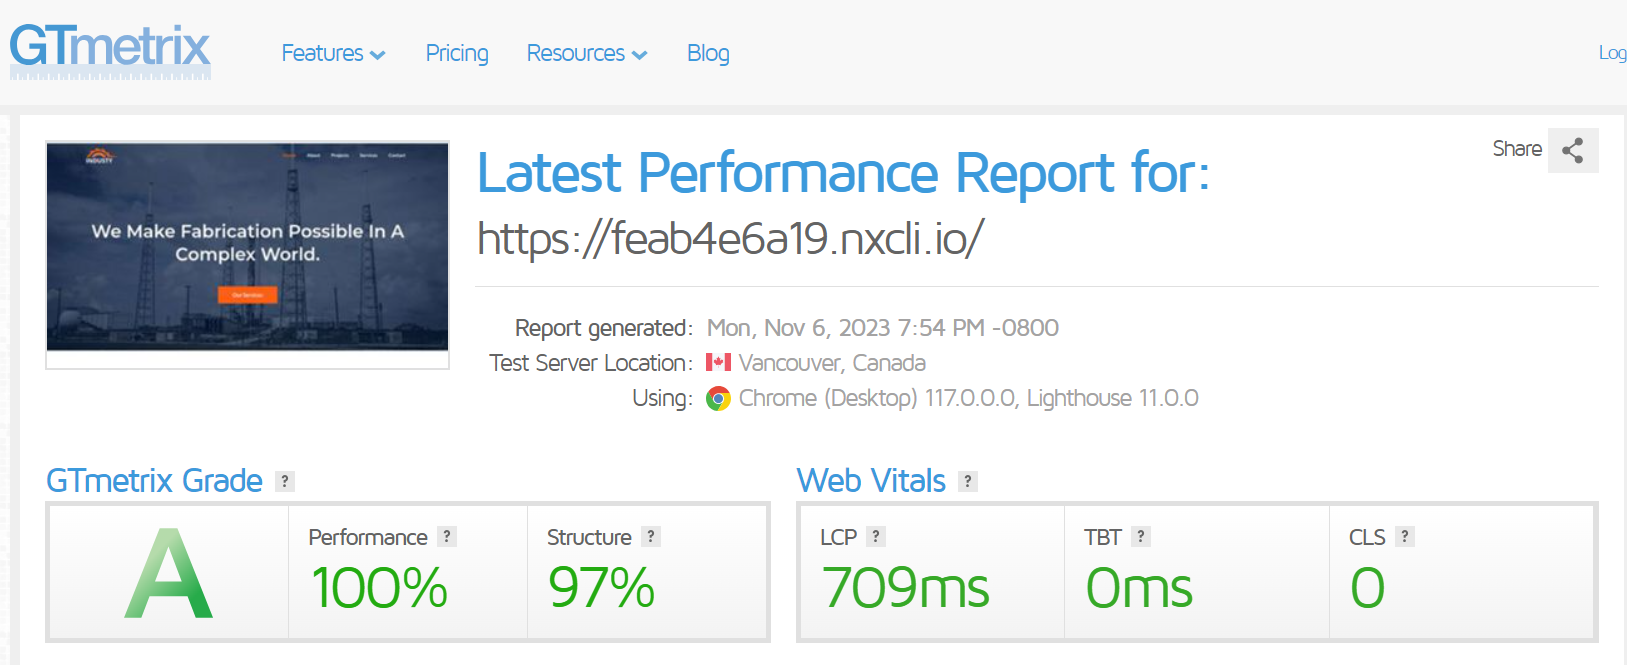
Task: Click the Share icon button
Action: click(x=1572, y=150)
